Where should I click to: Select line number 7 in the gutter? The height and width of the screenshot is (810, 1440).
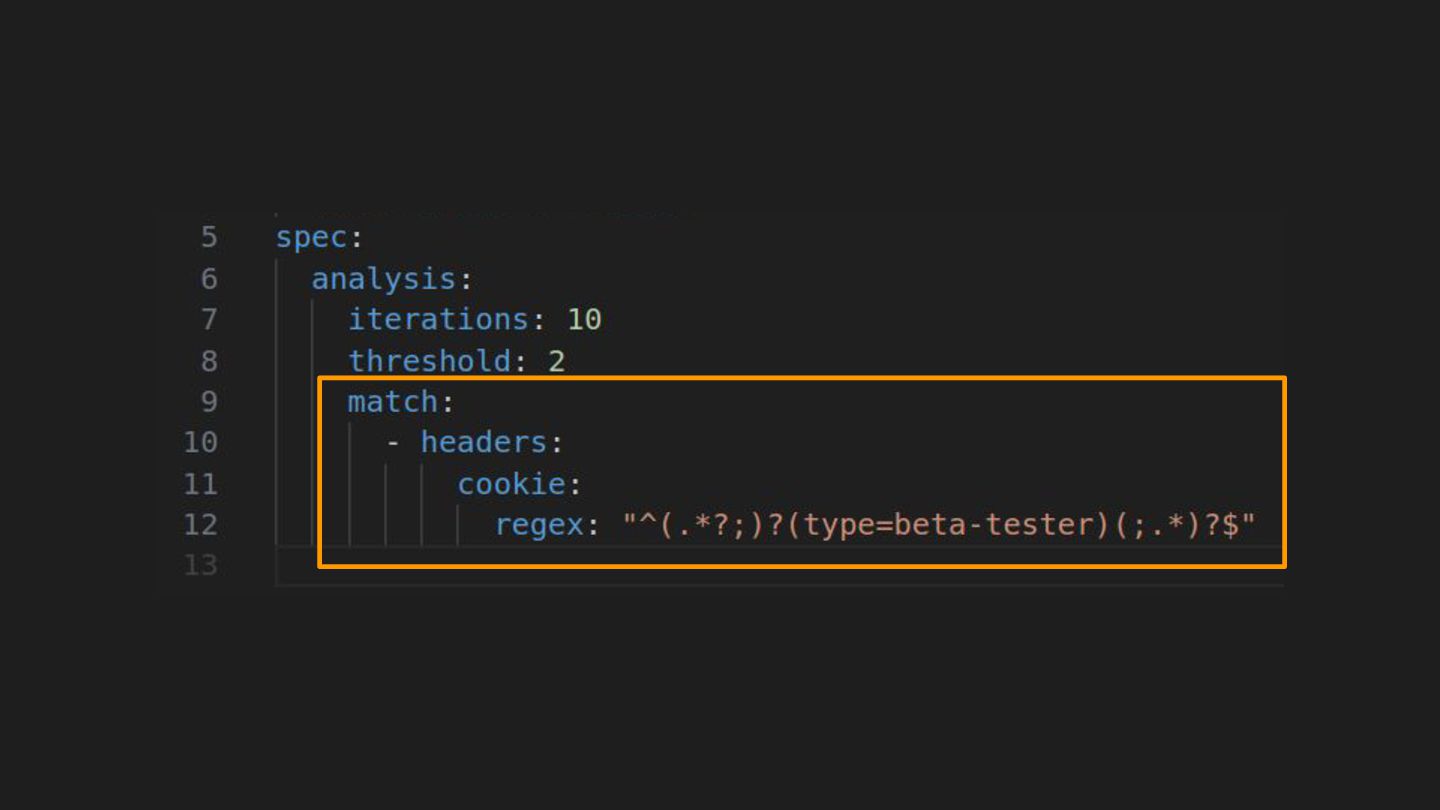pos(208,319)
